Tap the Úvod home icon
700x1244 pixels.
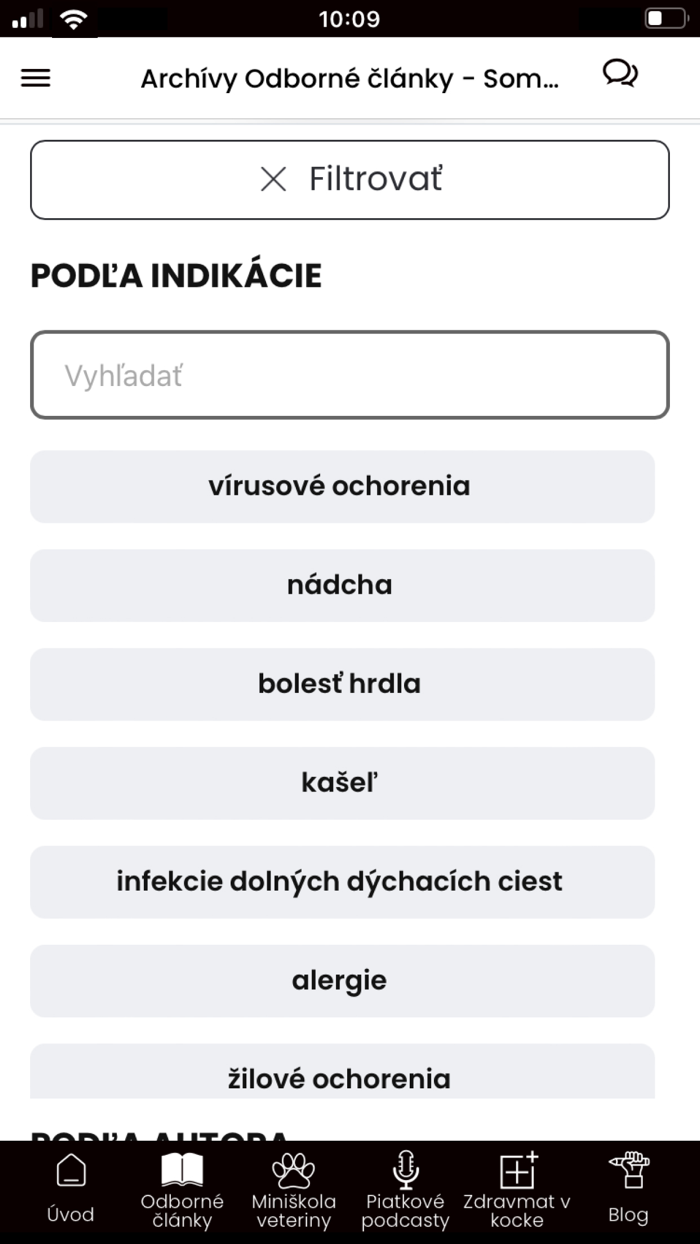pyautogui.click(x=70, y=1170)
